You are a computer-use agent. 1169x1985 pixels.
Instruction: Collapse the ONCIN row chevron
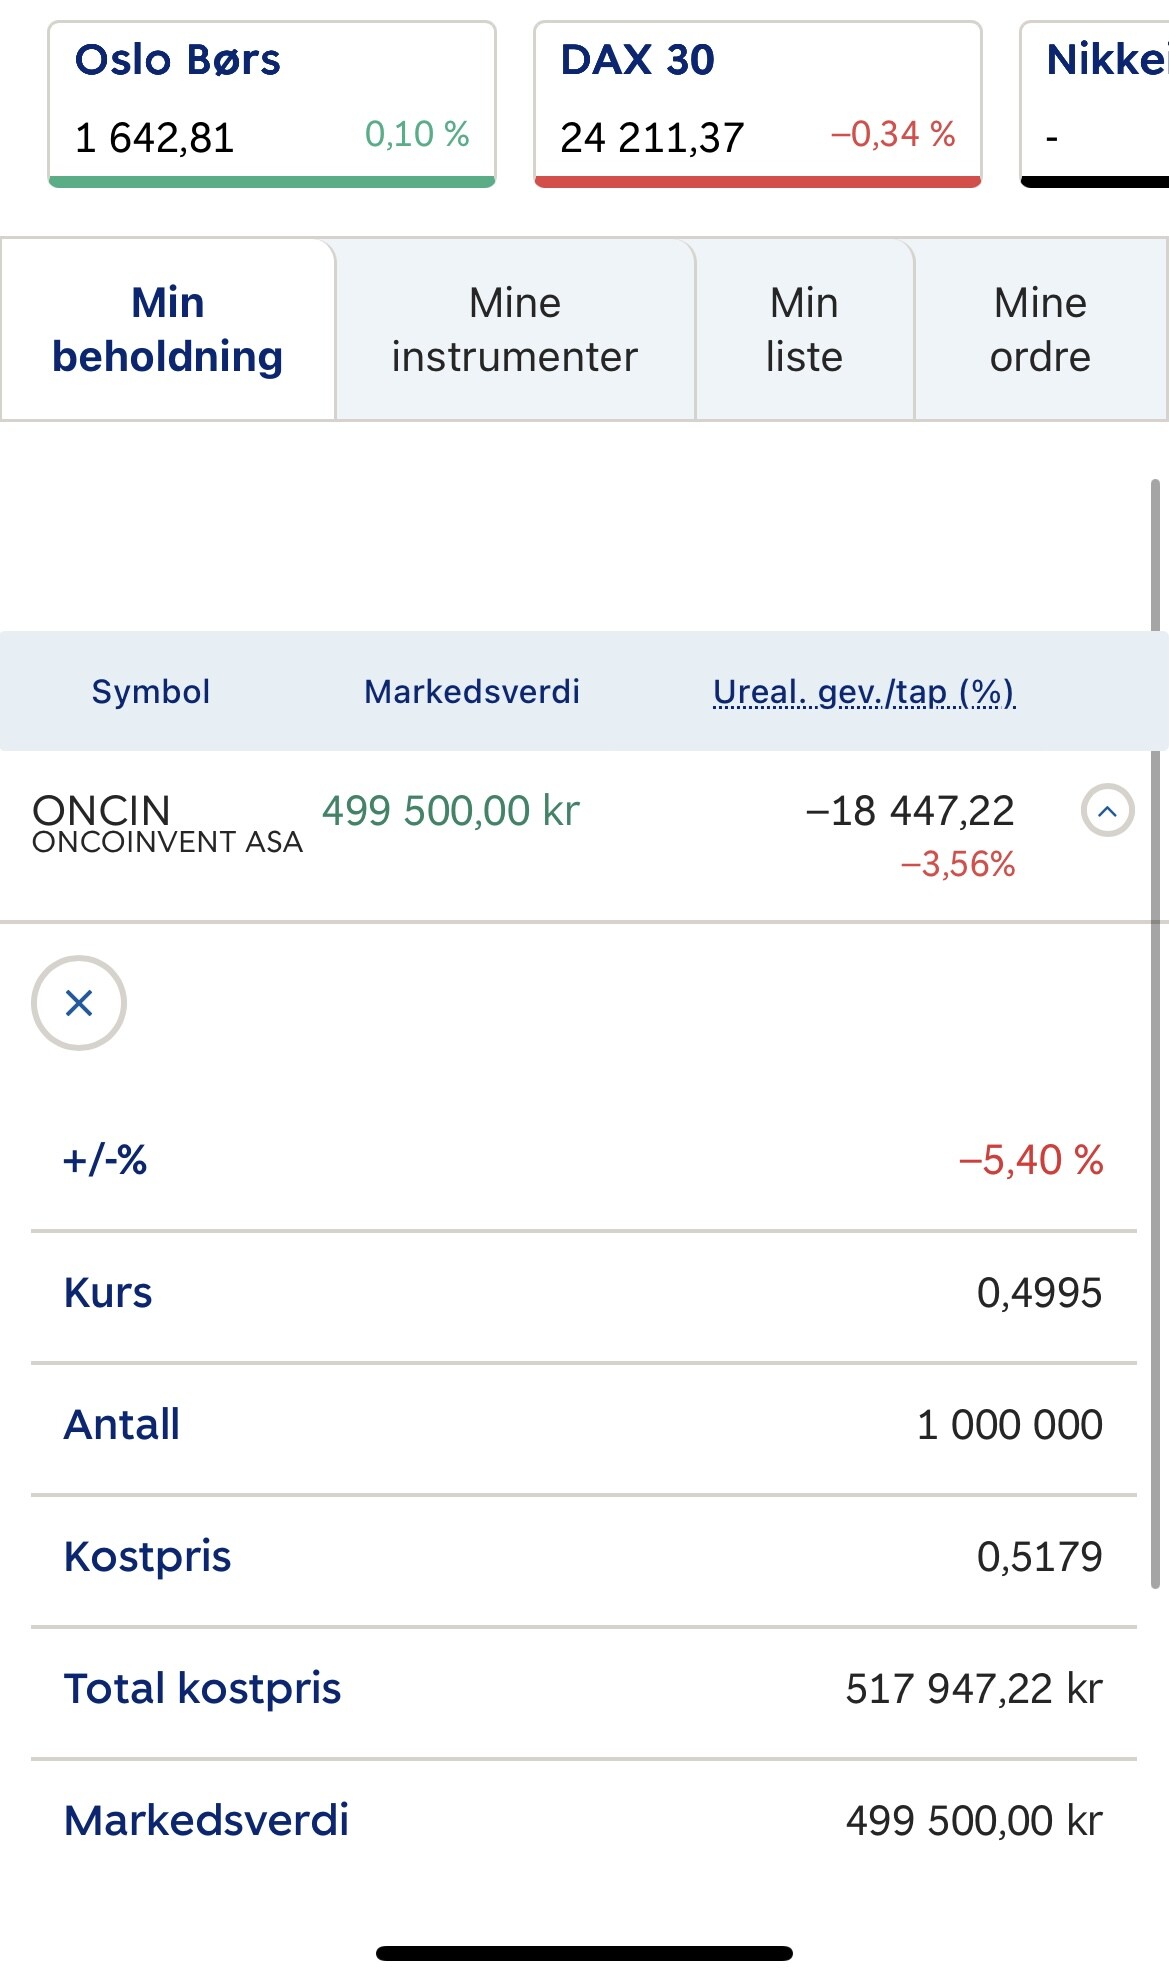1107,811
